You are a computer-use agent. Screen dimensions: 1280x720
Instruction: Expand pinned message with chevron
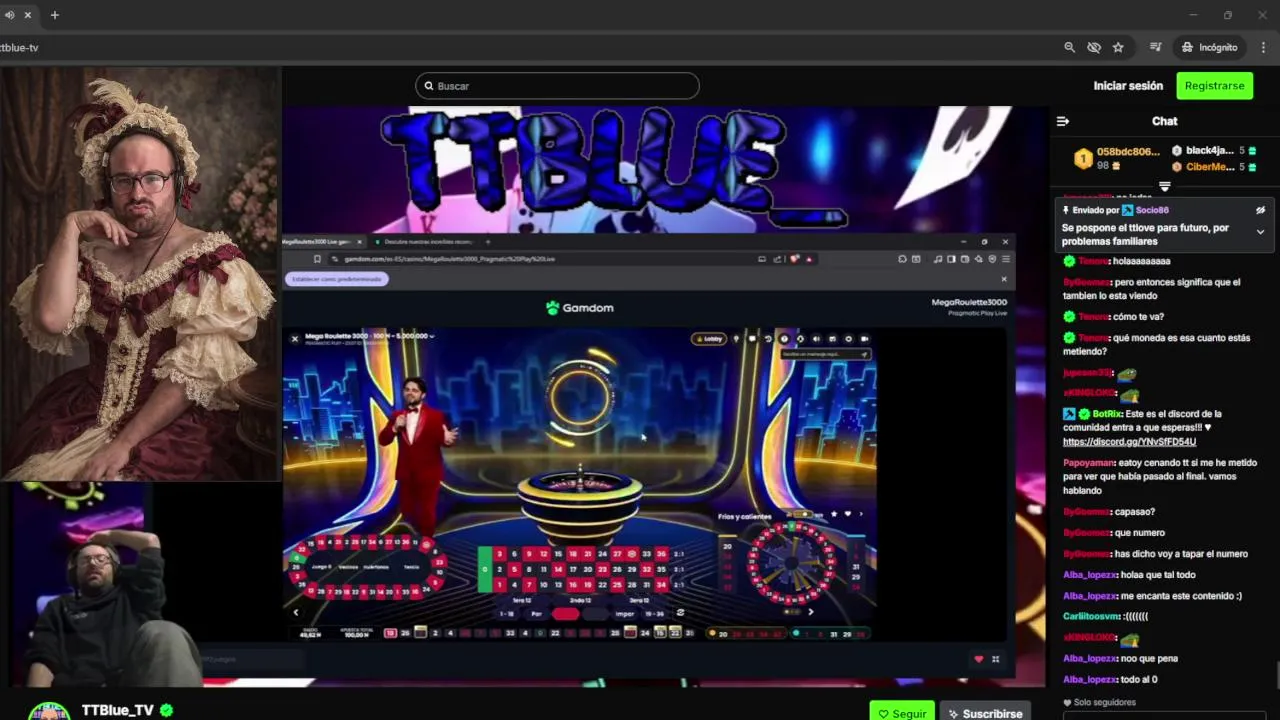coord(1260,232)
